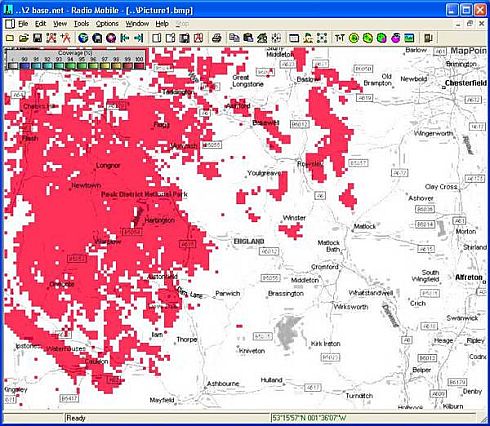Viewport: 490px width, 426px height.
Task: Click the first green circle coverage icon
Action: [x=354, y=38]
